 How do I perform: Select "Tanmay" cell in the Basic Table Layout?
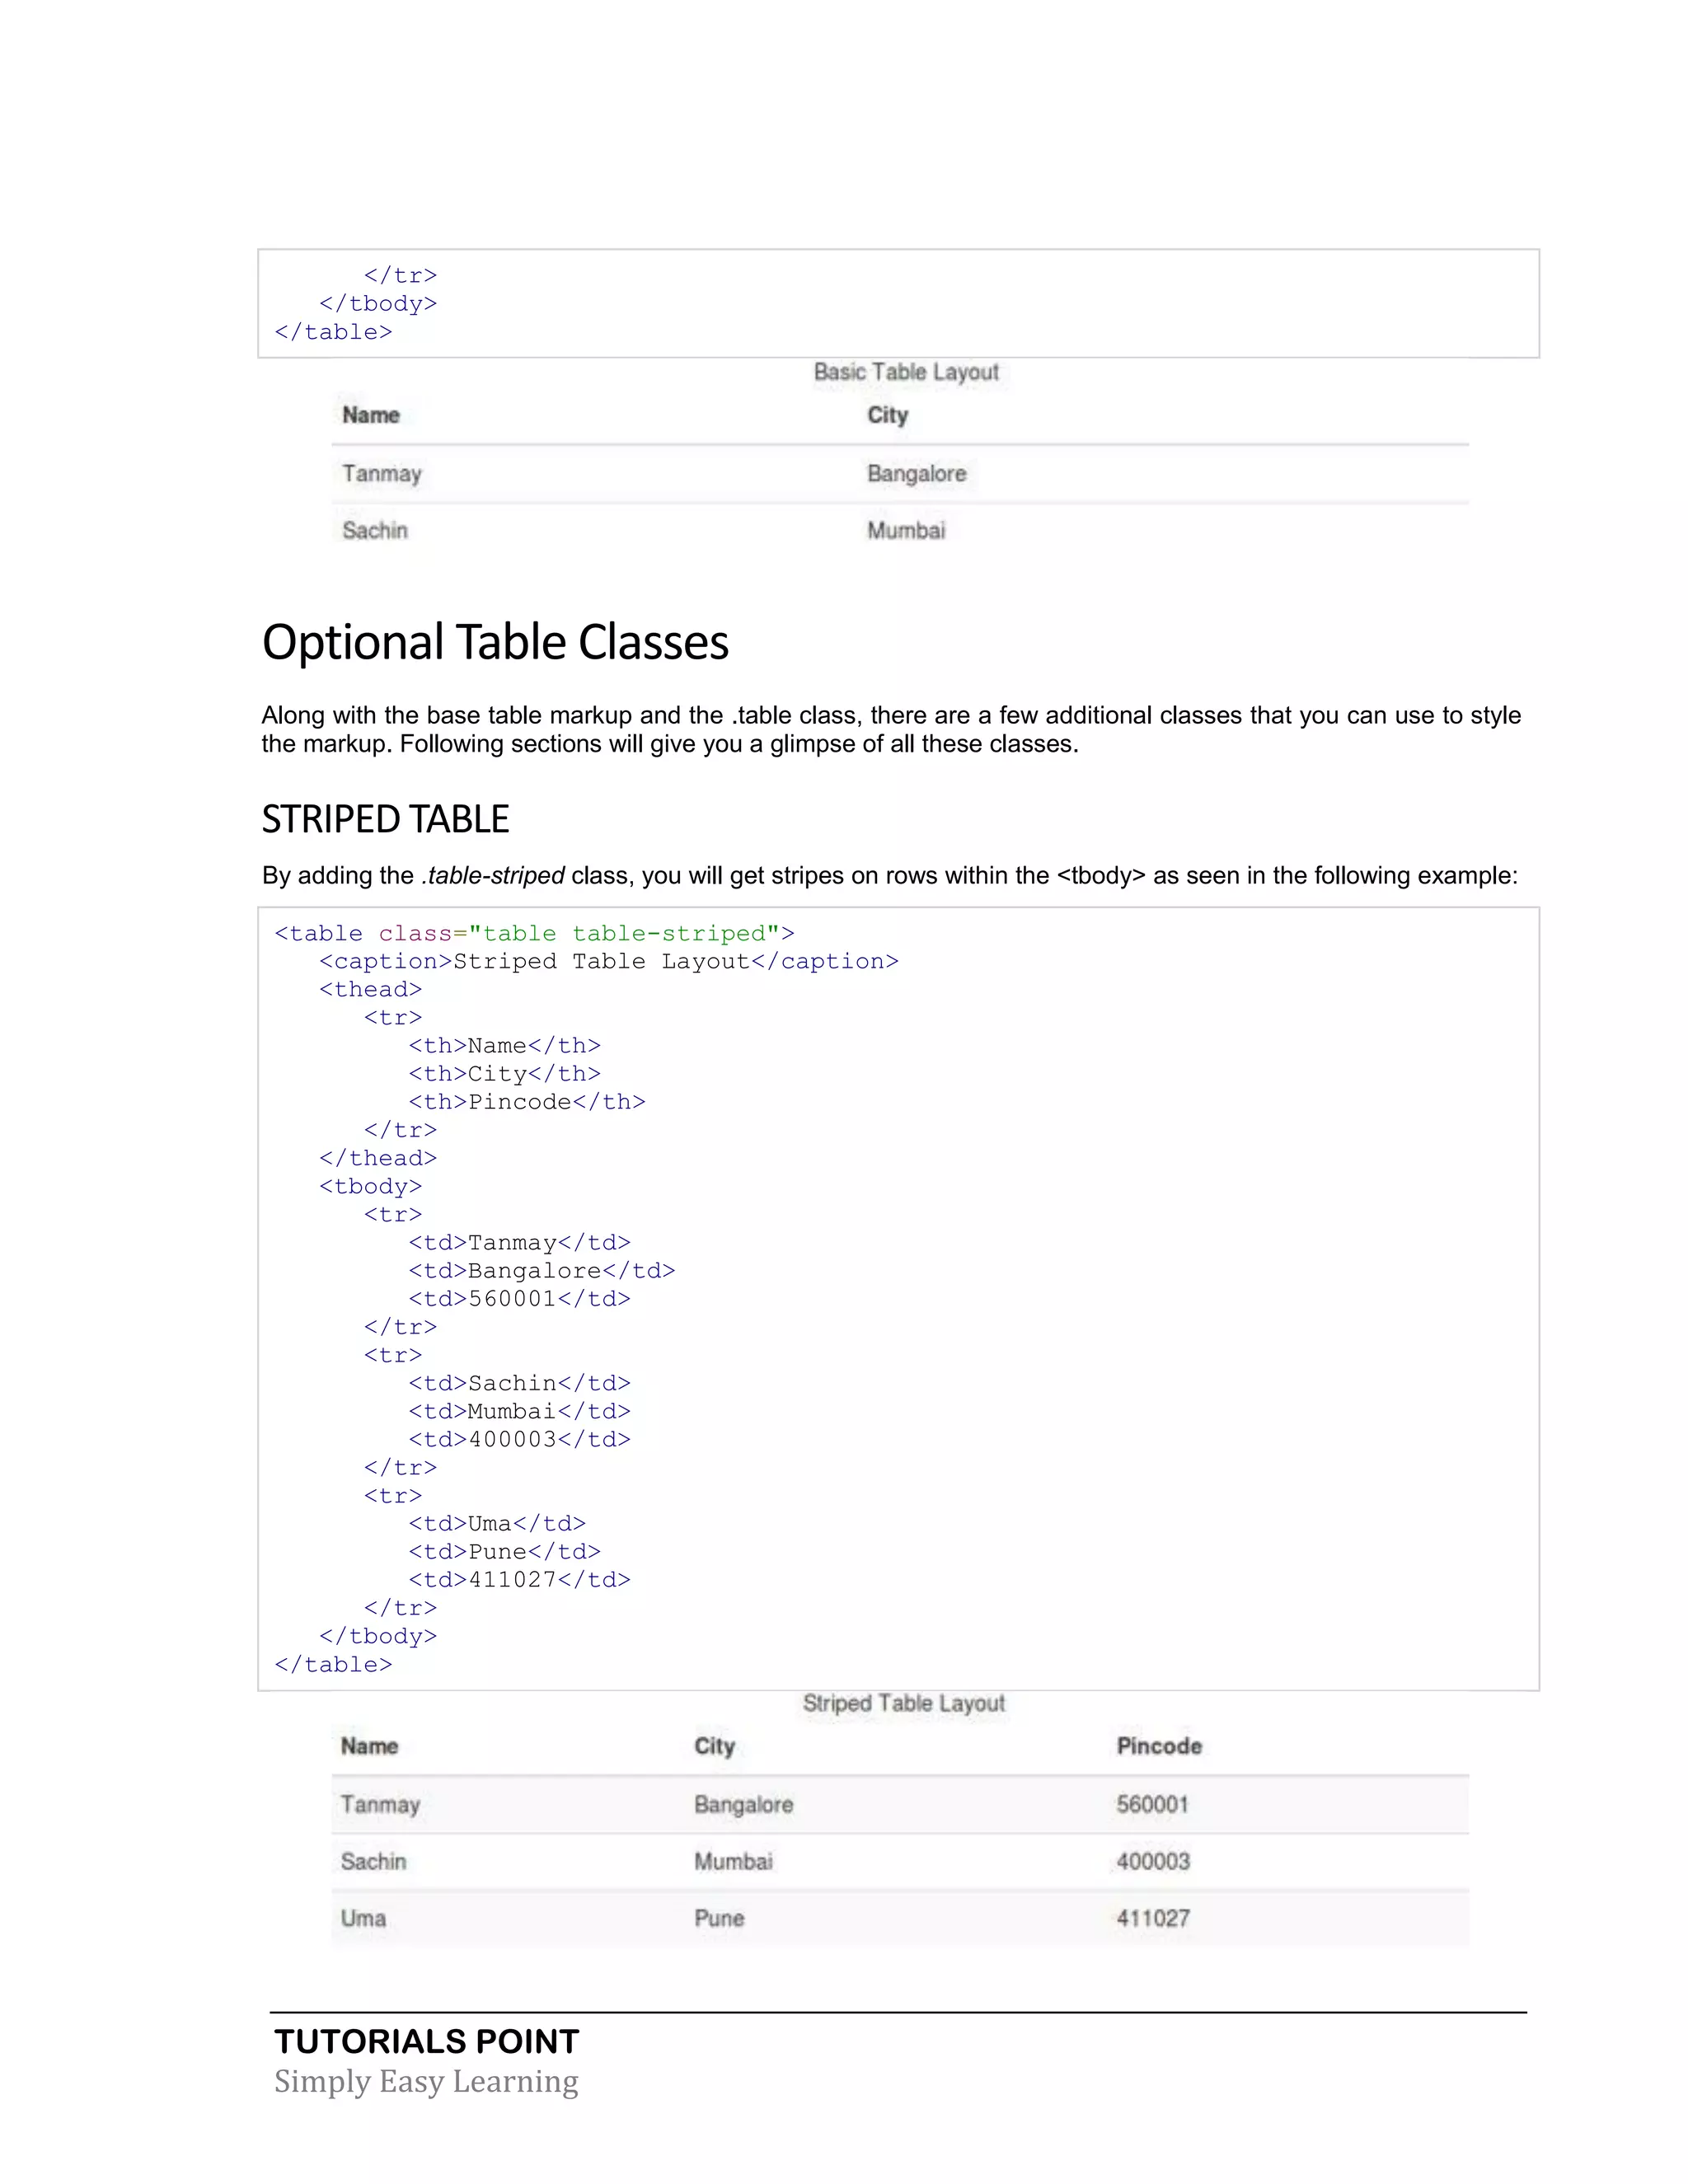382,474
